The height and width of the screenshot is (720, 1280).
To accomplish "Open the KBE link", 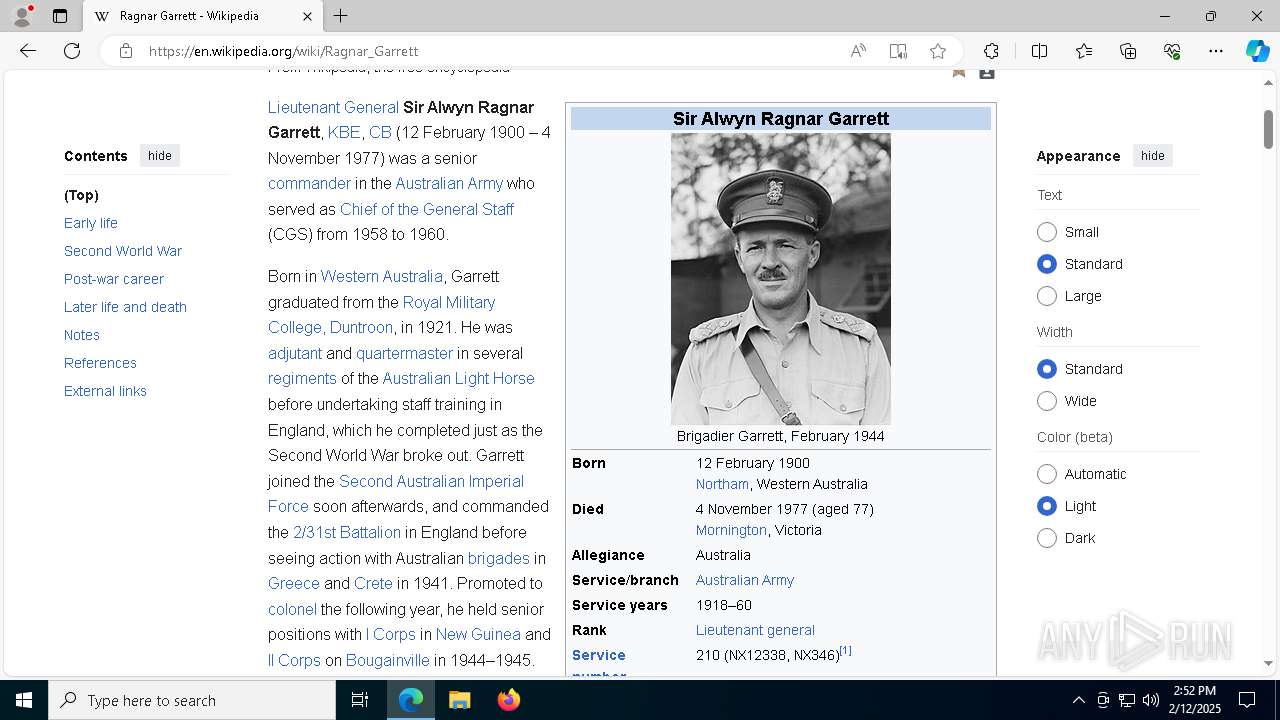I will click(x=344, y=132).
